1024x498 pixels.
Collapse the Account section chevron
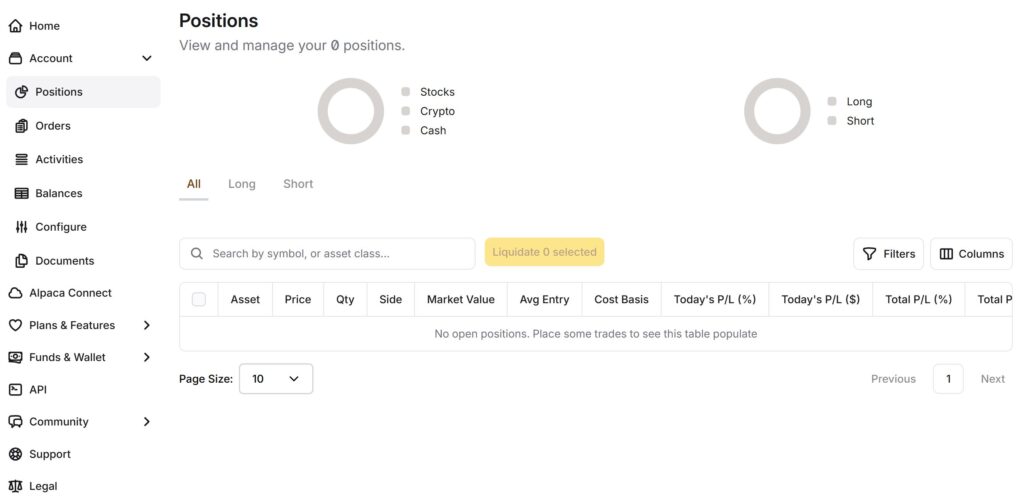147,59
